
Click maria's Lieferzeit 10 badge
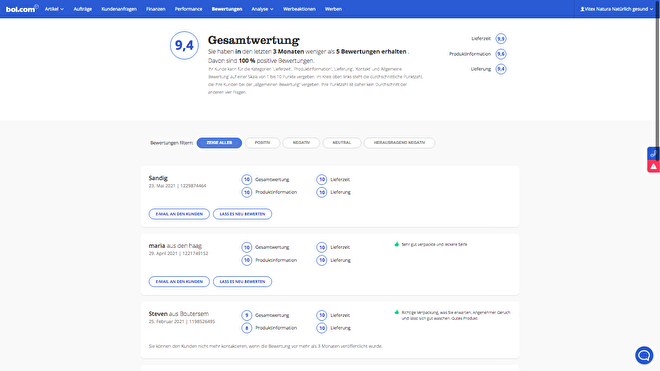(322, 247)
